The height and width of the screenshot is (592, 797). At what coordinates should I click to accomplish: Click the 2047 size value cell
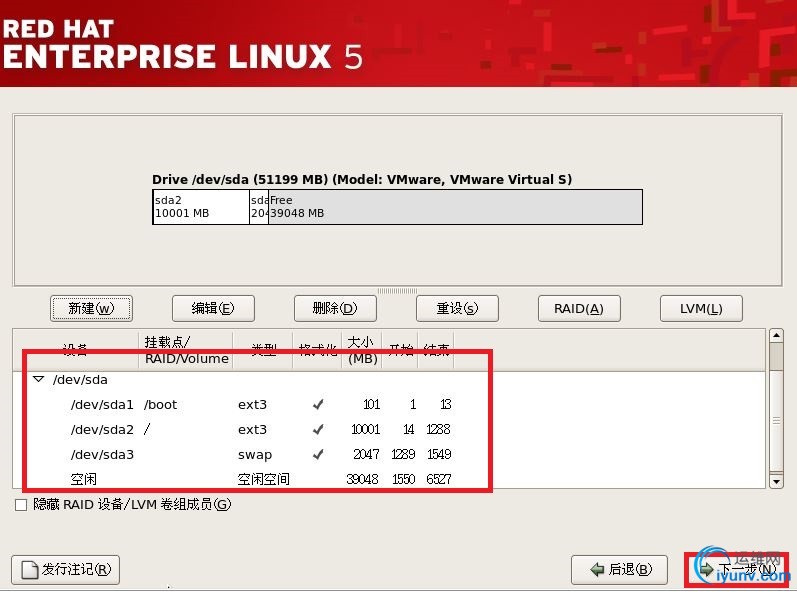pyautogui.click(x=366, y=454)
